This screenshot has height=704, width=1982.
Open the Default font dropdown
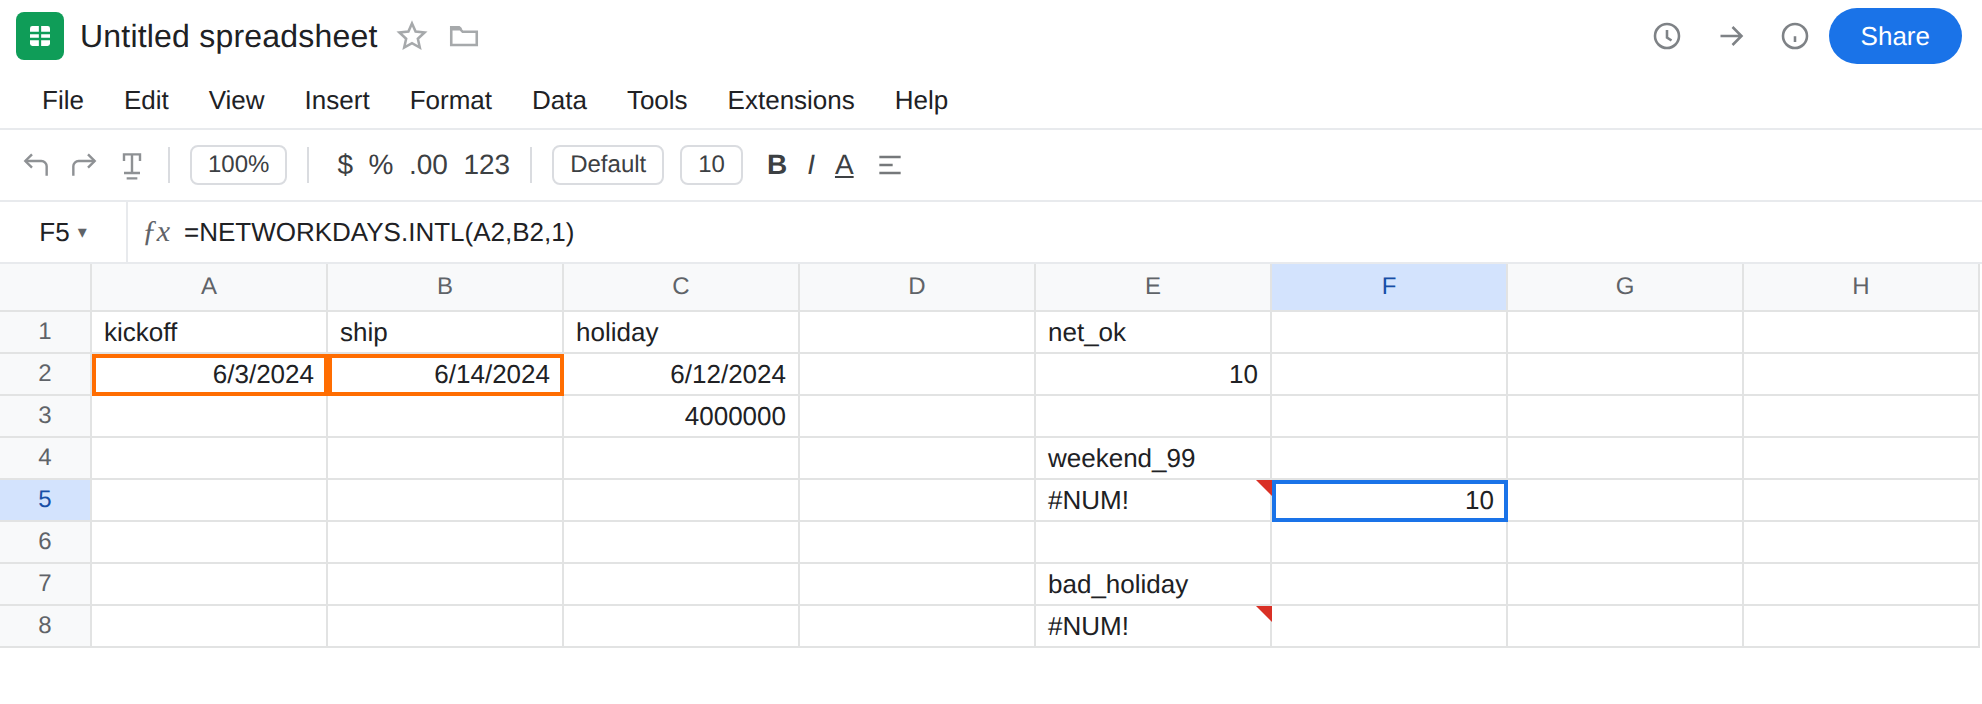coord(608,164)
